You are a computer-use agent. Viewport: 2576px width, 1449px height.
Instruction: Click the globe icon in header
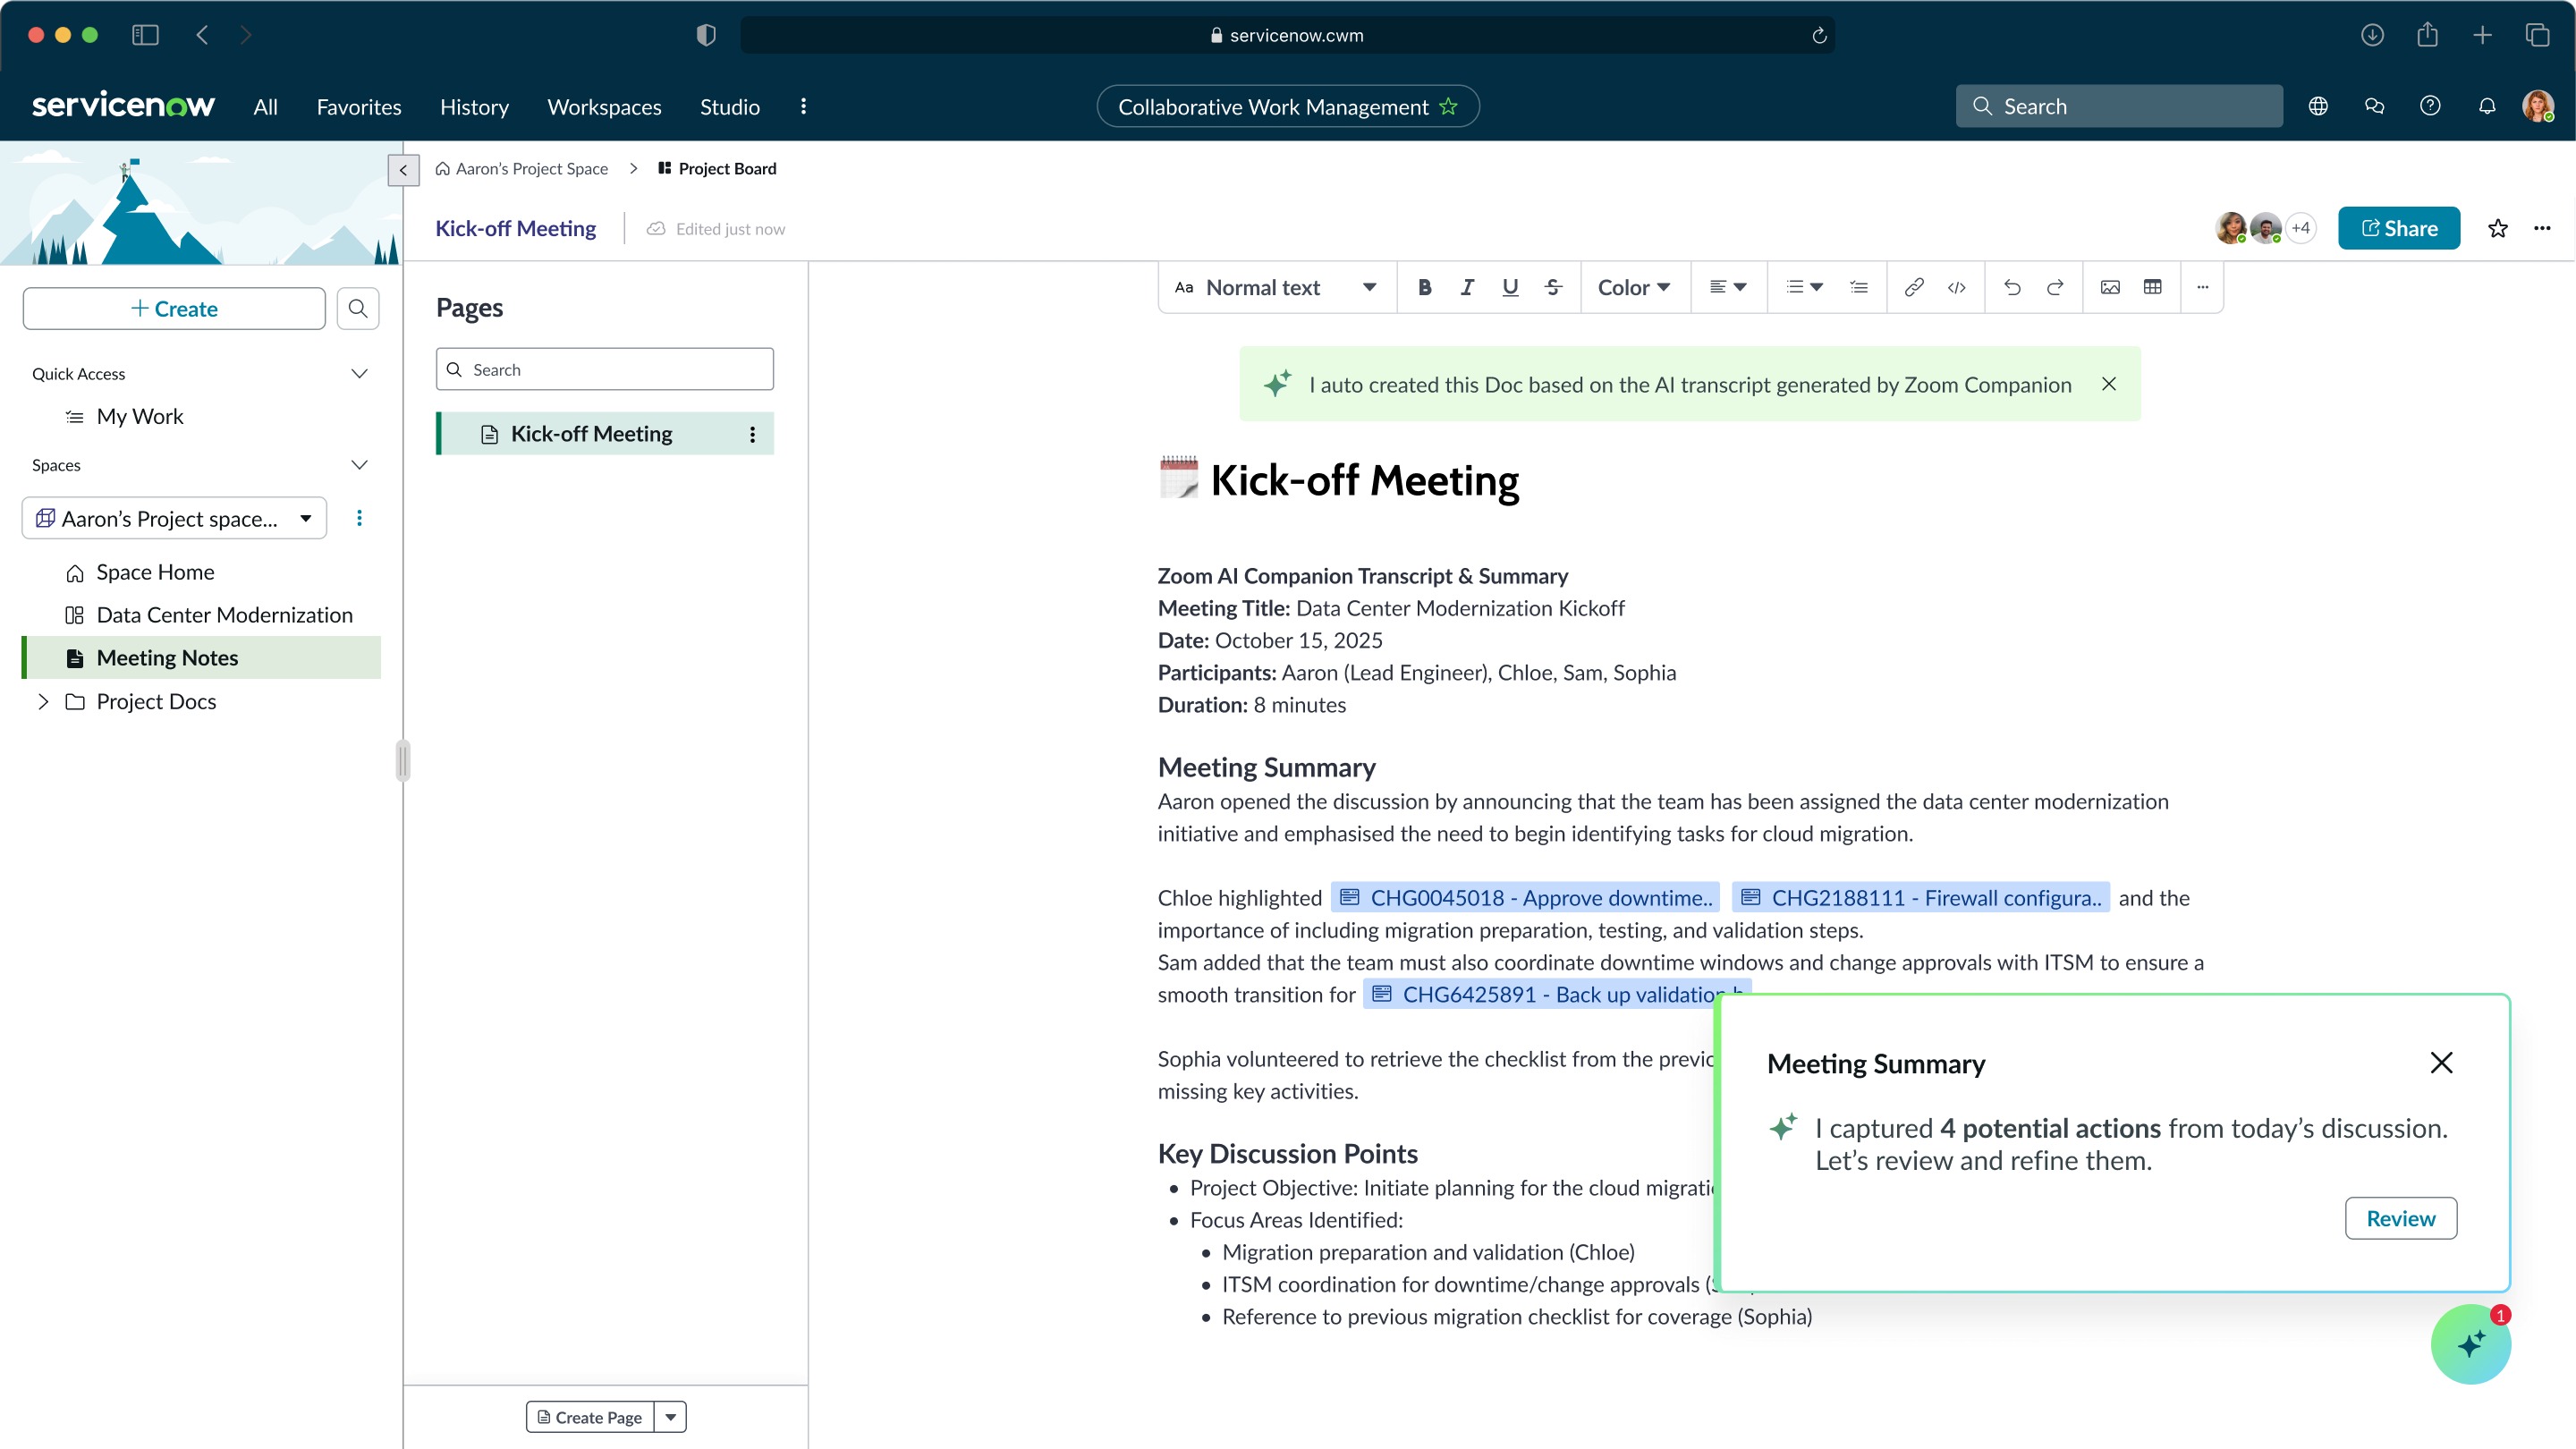coord(2318,107)
